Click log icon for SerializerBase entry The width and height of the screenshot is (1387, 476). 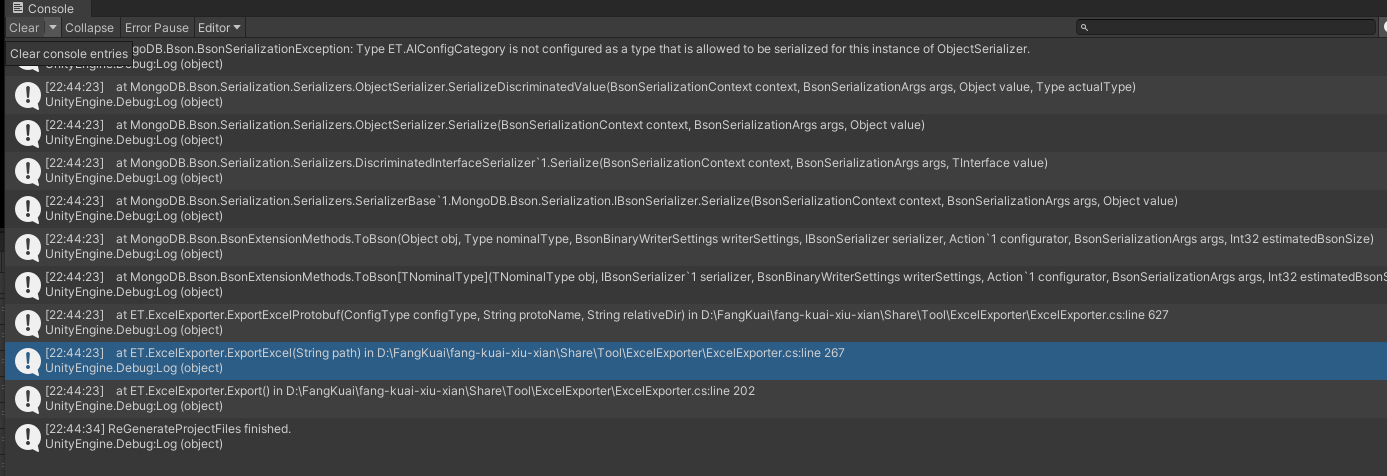point(27,209)
